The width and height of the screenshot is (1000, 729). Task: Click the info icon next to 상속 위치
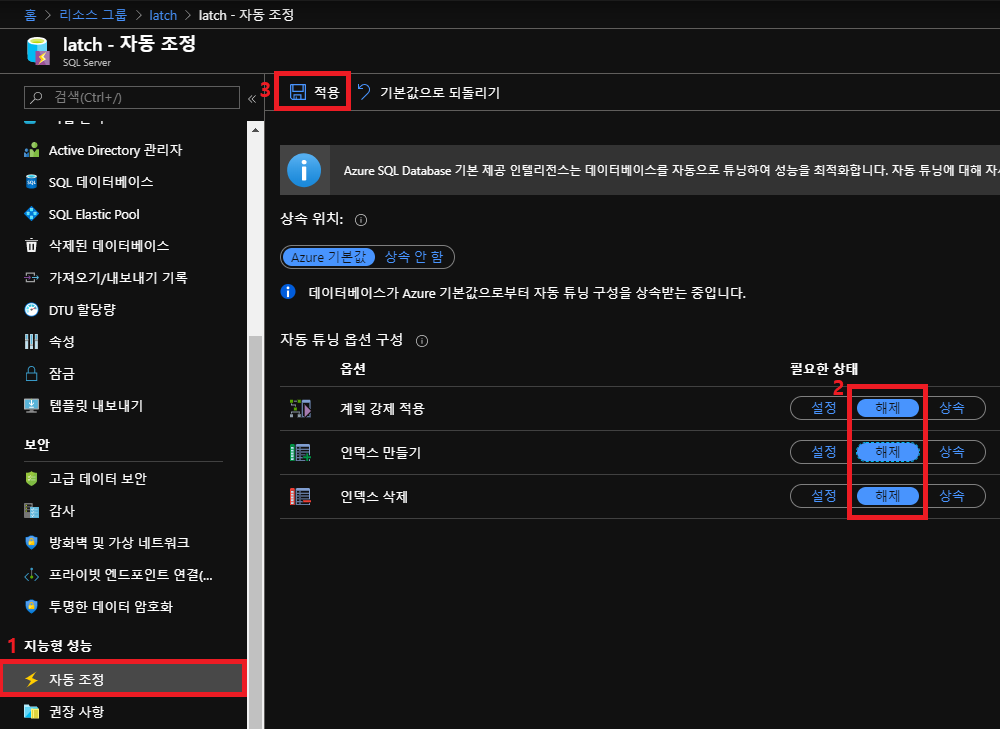[361, 220]
